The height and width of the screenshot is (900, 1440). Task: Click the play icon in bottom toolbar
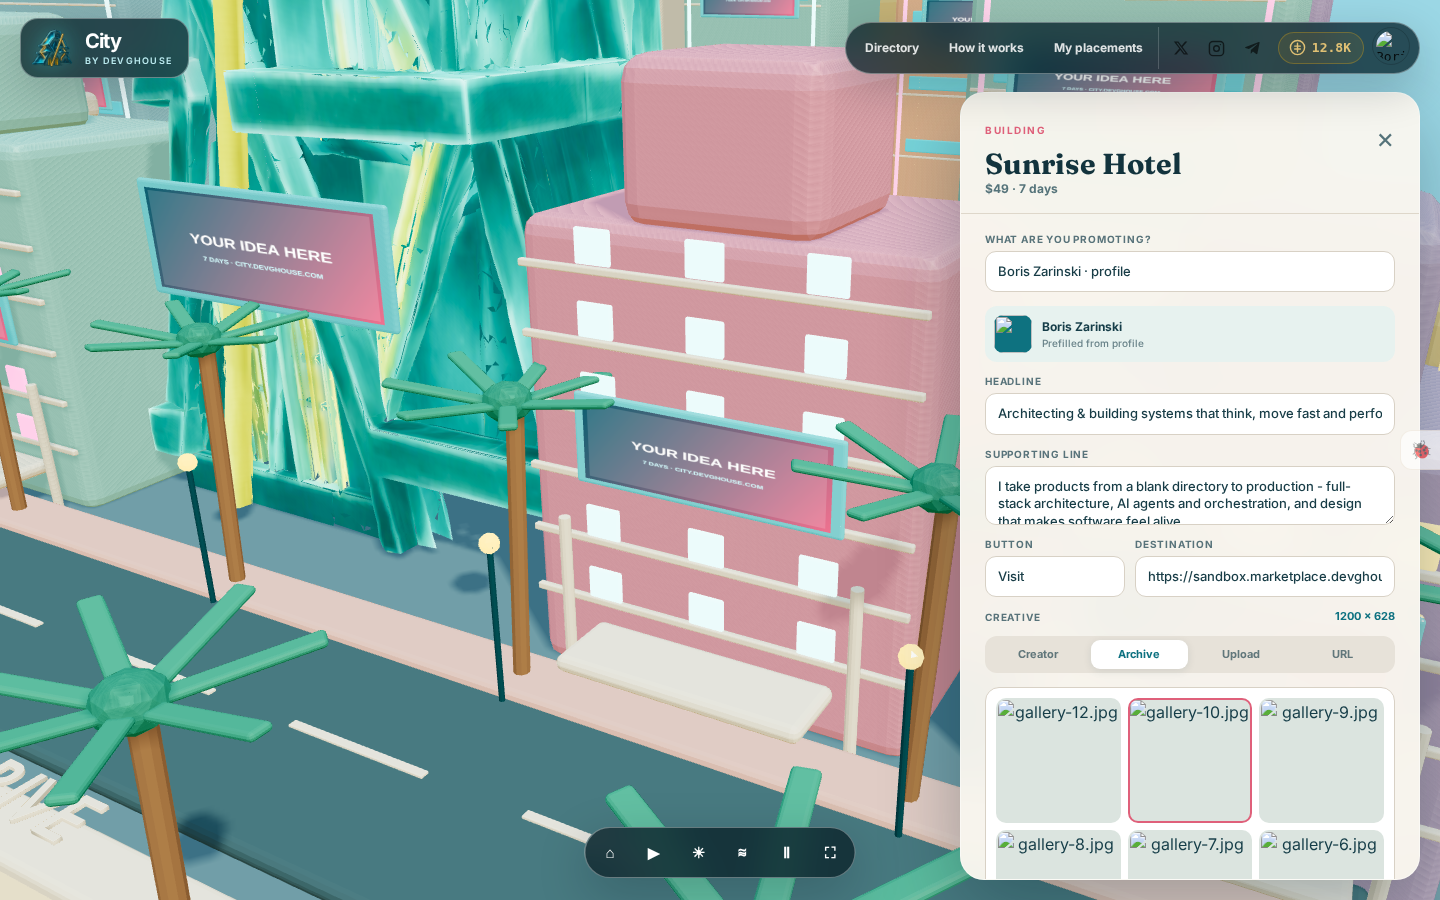(x=654, y=853)
